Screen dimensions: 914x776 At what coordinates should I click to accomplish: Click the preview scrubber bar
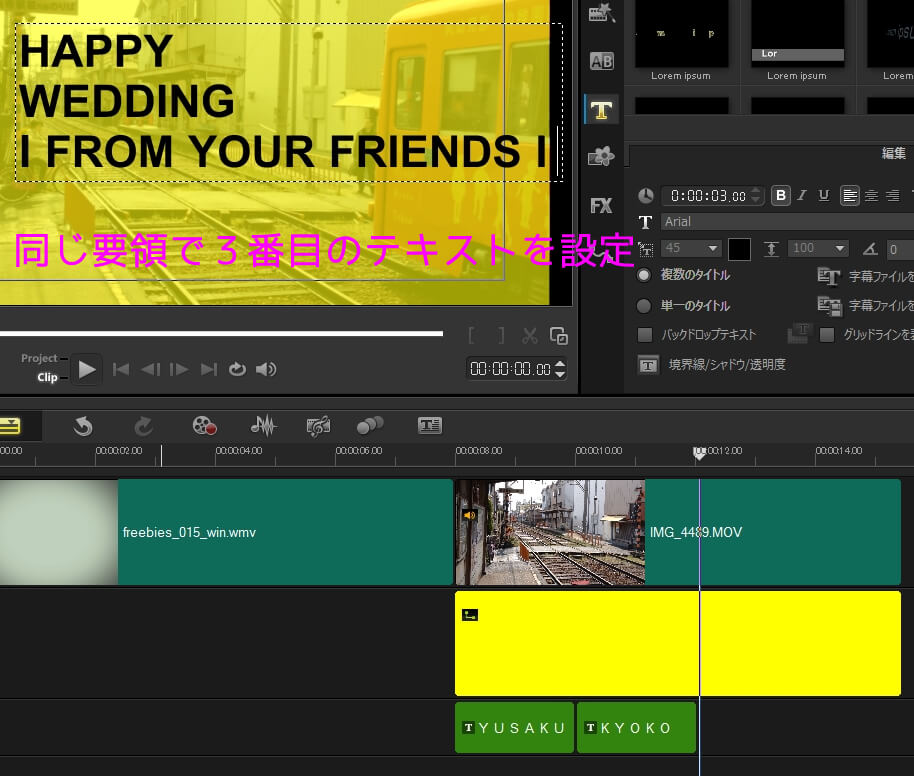tap(222, 333)
